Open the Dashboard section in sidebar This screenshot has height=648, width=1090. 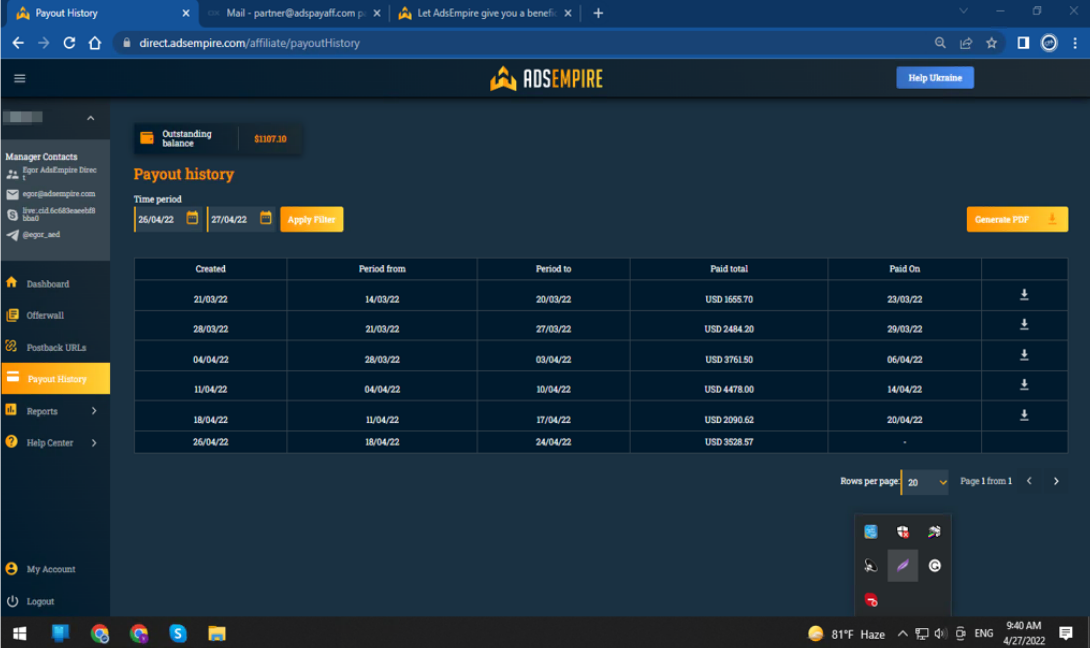tap(47, 284)
